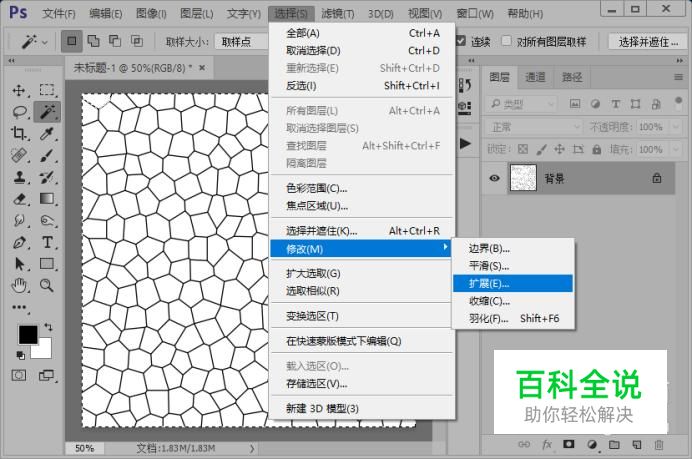
Task: Select the Horizontal Type tool
Action: pyautogui.click(x=47, y=242)
